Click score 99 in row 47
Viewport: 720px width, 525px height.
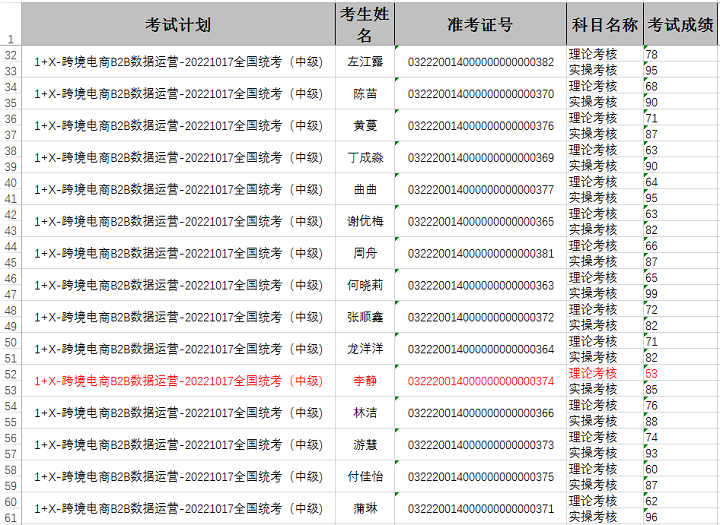[680, 293]
